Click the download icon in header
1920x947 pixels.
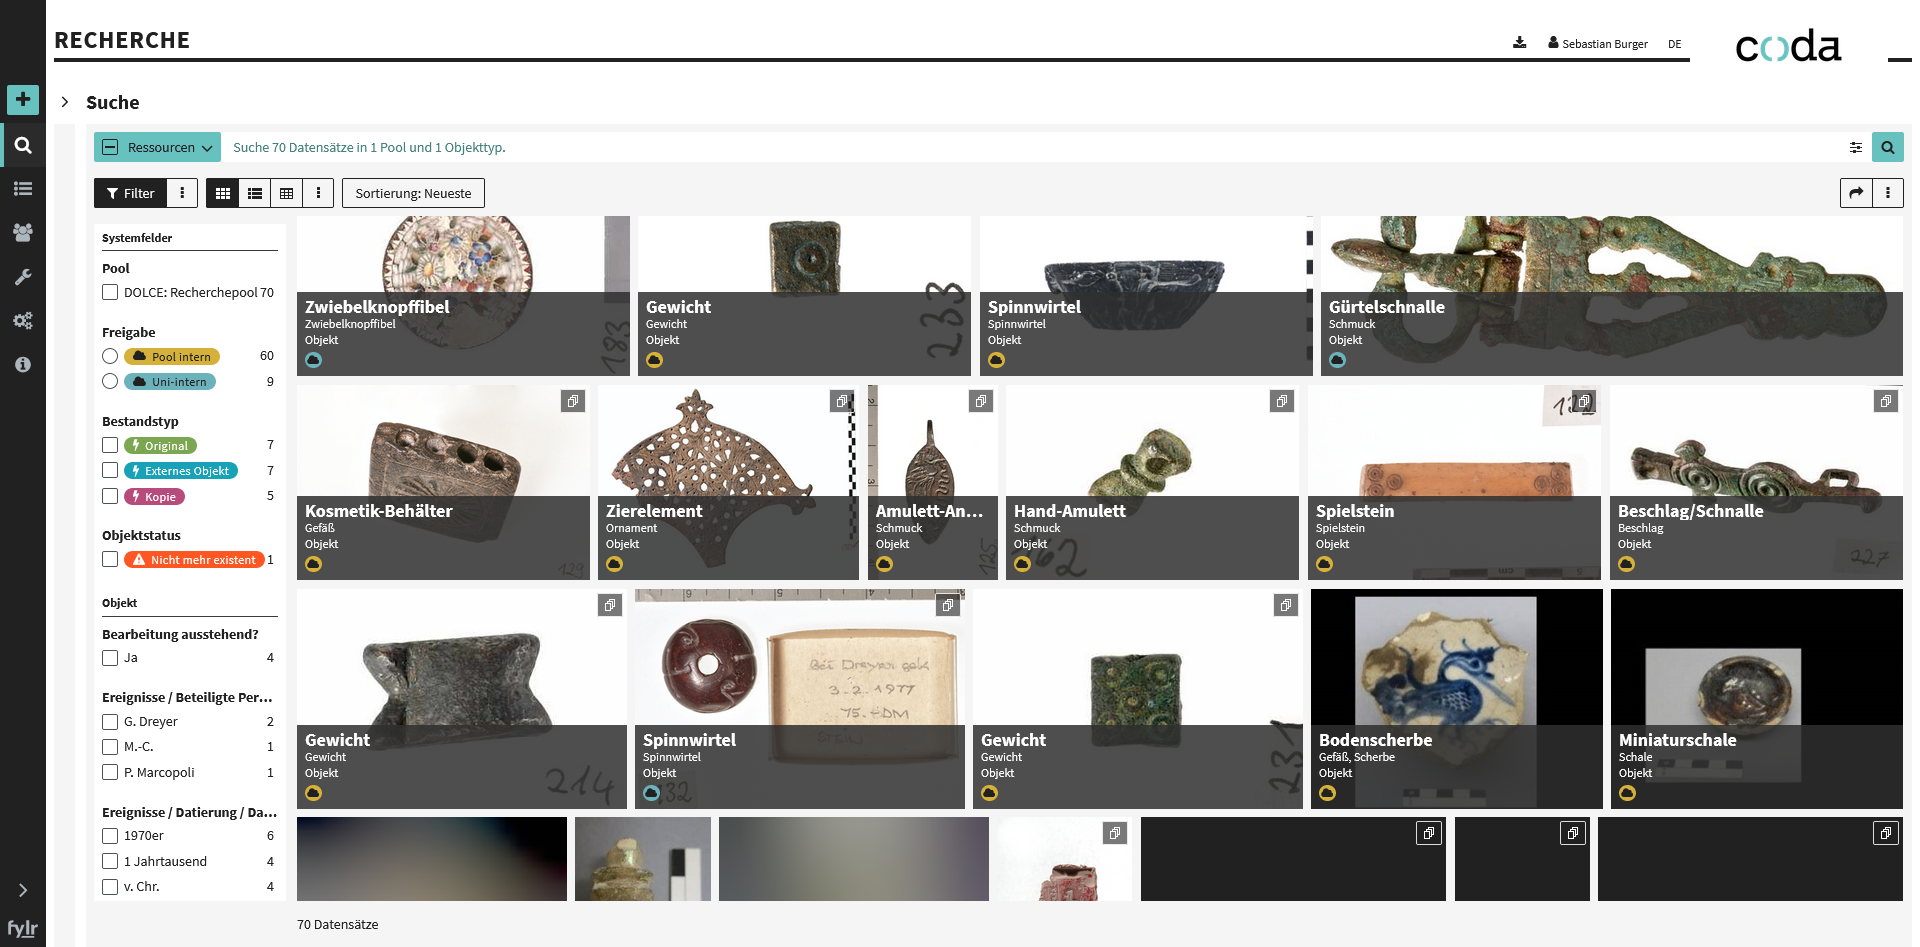click(1519, 43)
